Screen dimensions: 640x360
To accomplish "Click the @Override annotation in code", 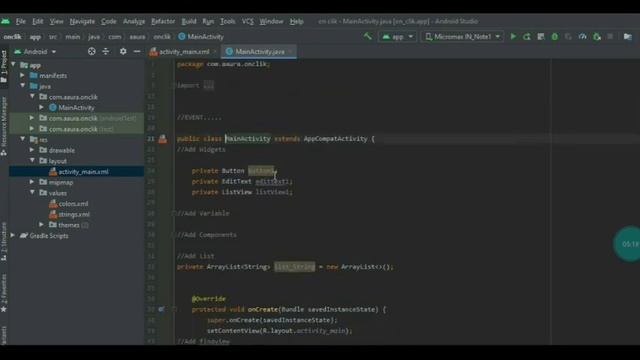I will pyautogui.click(x=209, y=299).
